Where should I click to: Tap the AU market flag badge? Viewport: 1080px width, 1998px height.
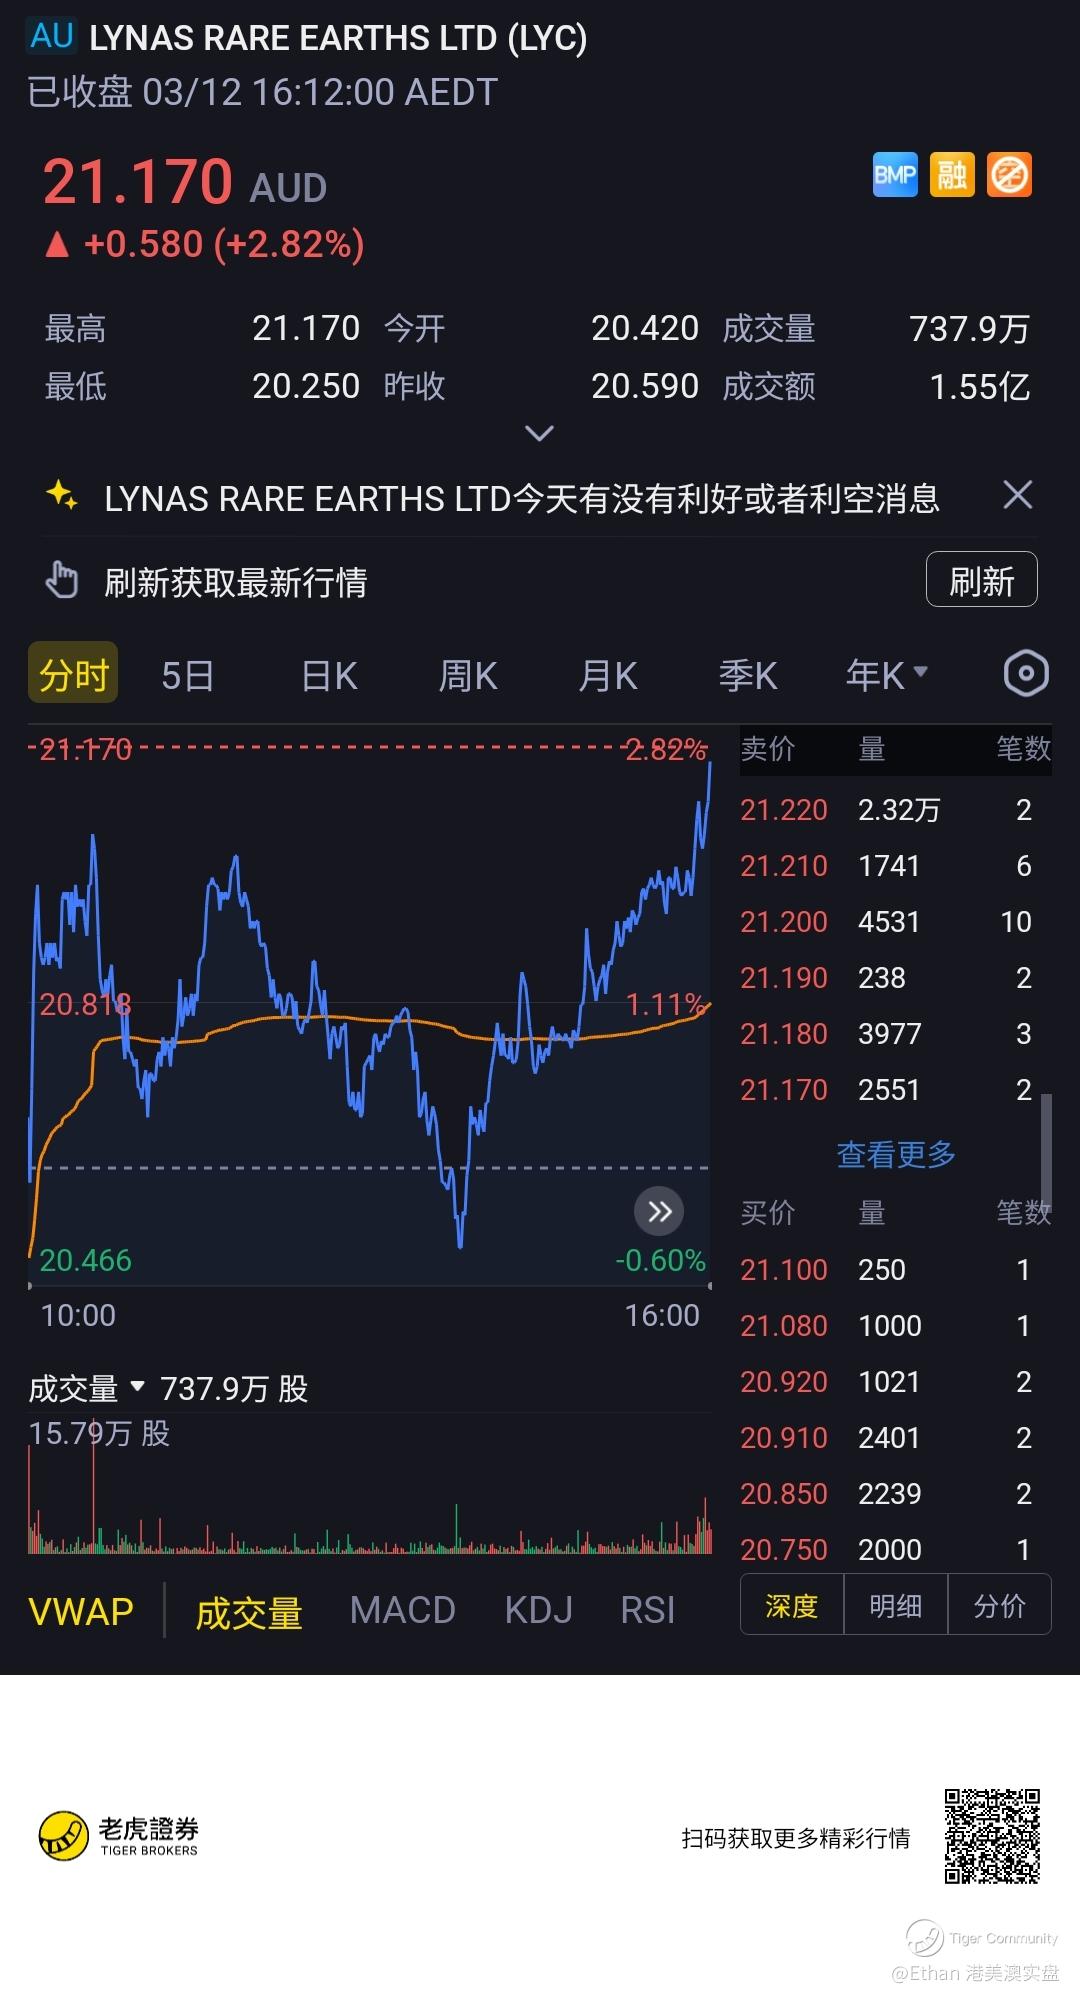pos(52,37)
